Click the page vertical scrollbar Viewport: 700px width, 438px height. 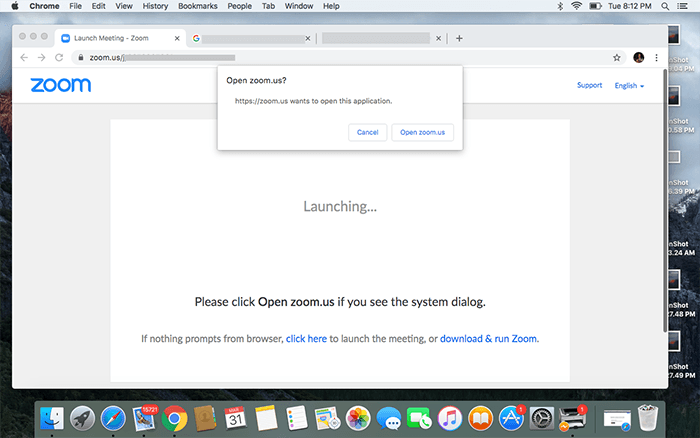pyautogui.click(x=665, y=200)
